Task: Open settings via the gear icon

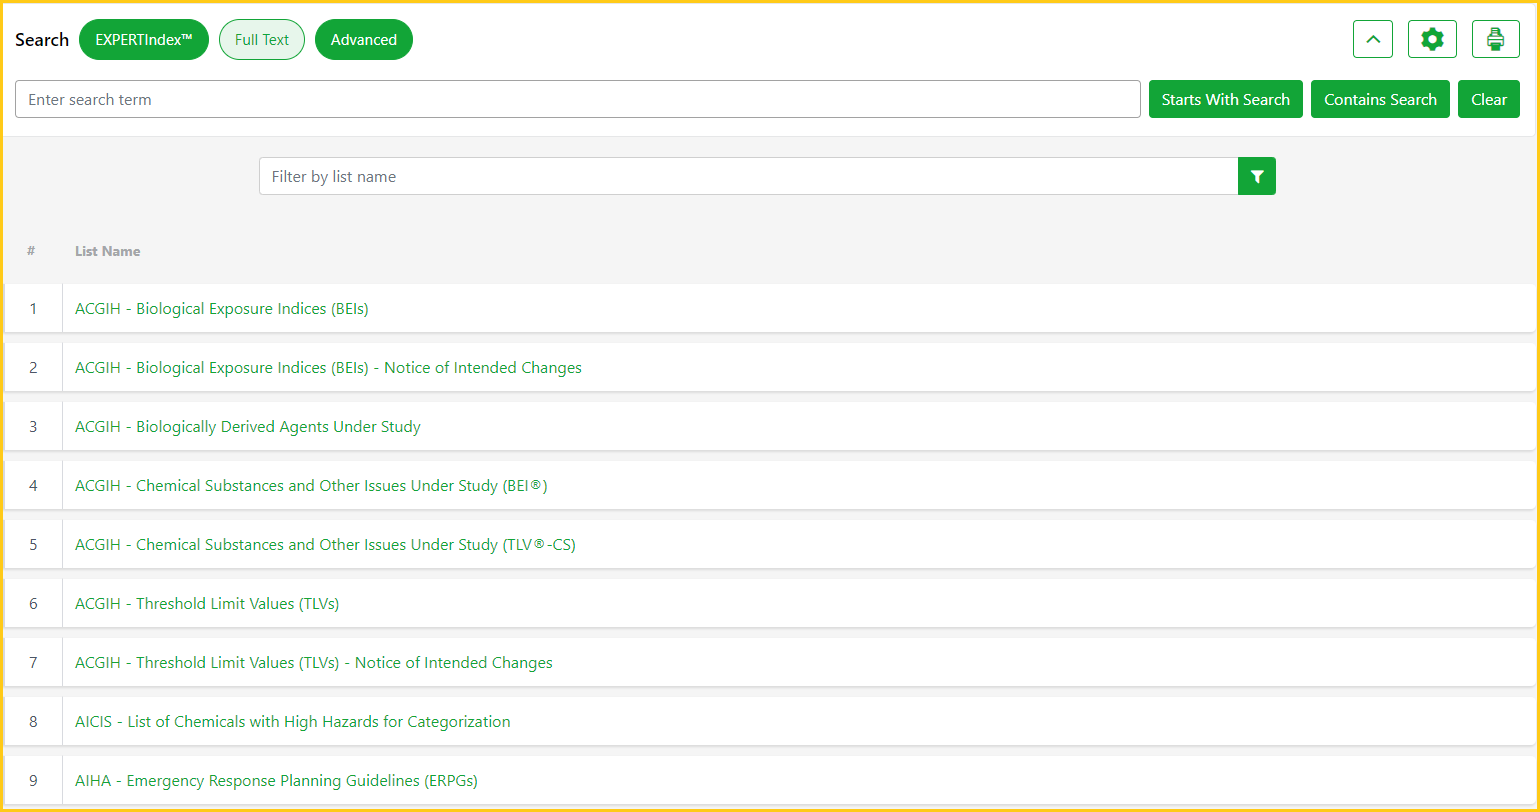Action: click(x=1432, y=39)
